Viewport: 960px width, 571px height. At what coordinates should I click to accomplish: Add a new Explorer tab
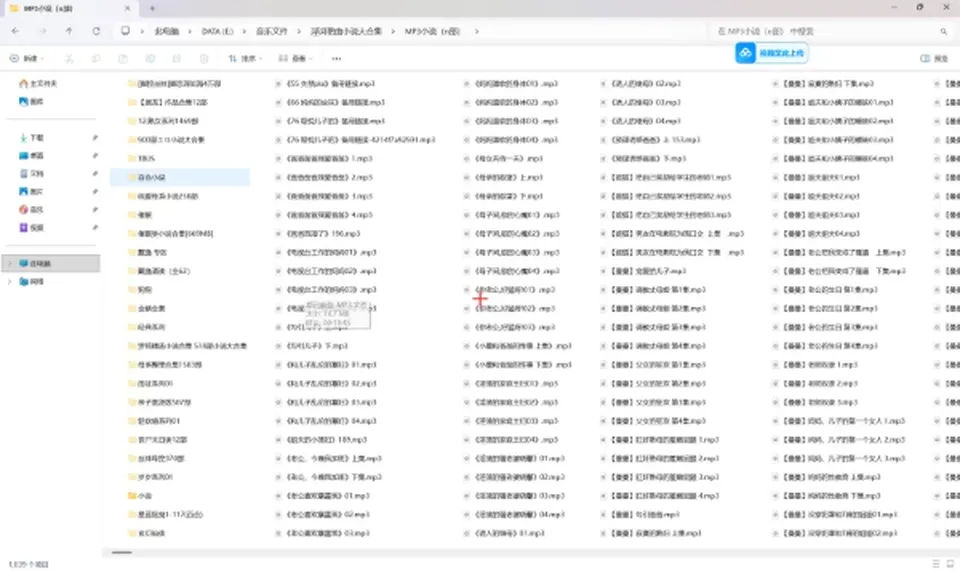click(x=152, y=8)
